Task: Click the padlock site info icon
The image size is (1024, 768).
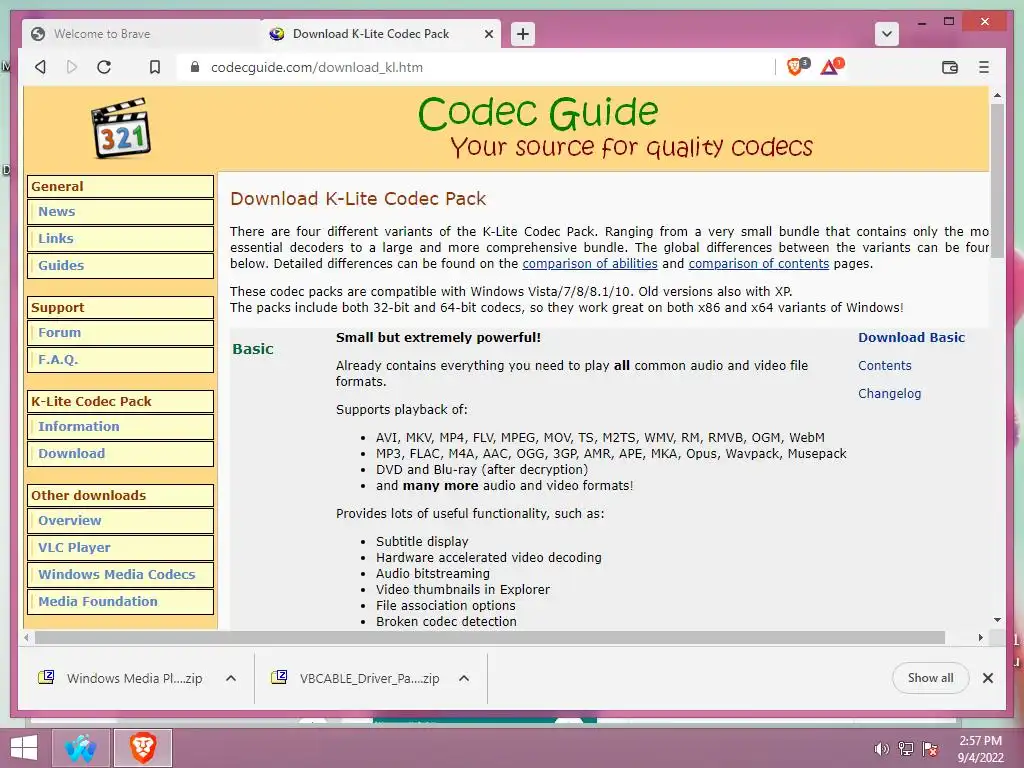Action: 195,67
